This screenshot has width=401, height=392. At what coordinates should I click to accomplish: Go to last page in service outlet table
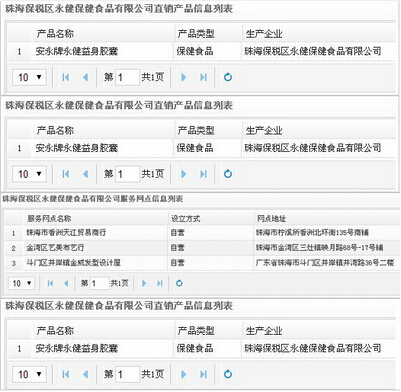(x=160, y=283)
